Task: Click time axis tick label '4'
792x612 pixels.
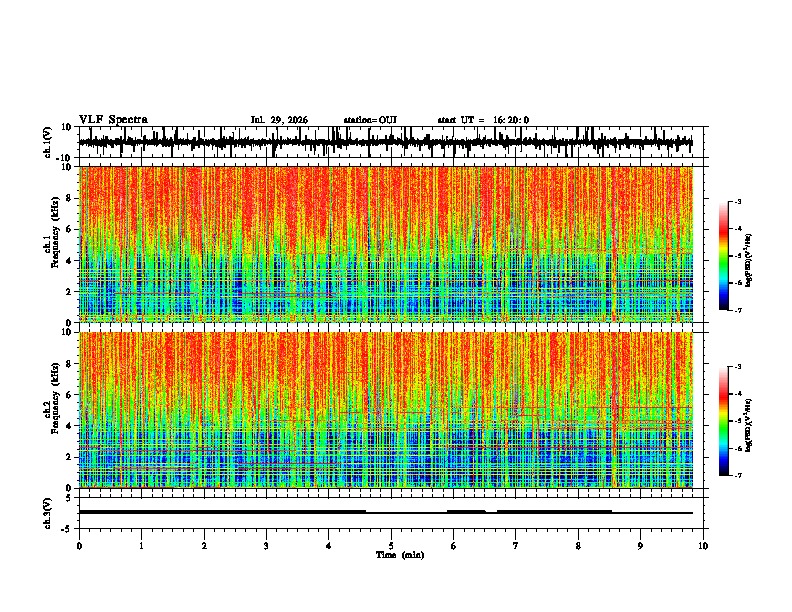Action: coord(329,546)
